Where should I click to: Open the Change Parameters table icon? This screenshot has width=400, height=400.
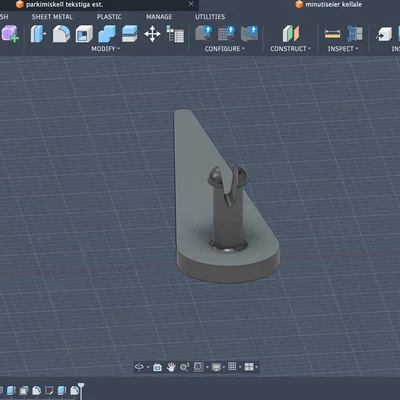tap(175, 34)
